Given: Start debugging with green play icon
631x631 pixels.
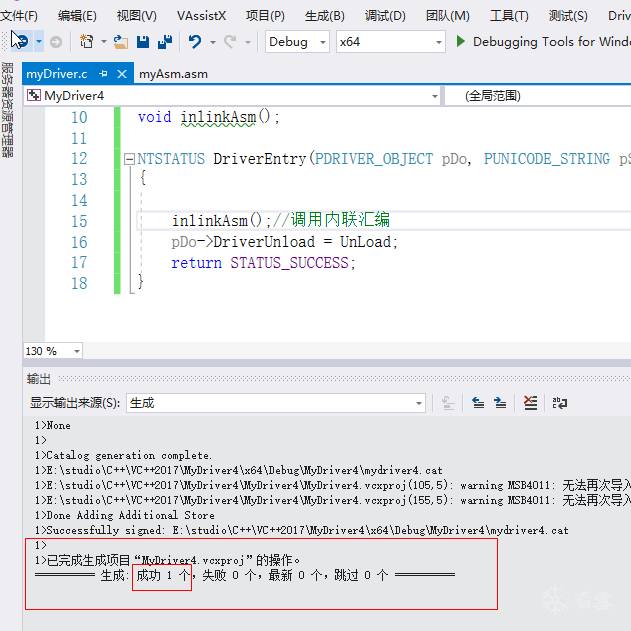Looking at the screenshot, I should click(461, 41).
